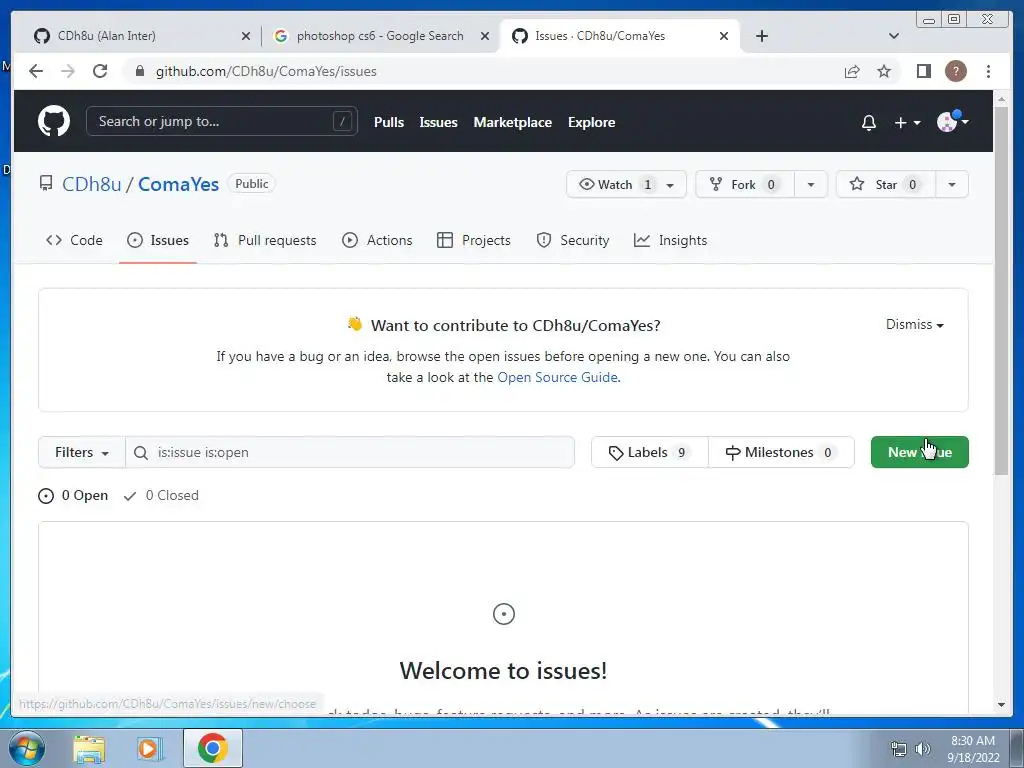Image resolution: width=1024 pixels, height=768 pixels.
Task: Open Issues in the top navigation
Action: (x=438, y=122)
